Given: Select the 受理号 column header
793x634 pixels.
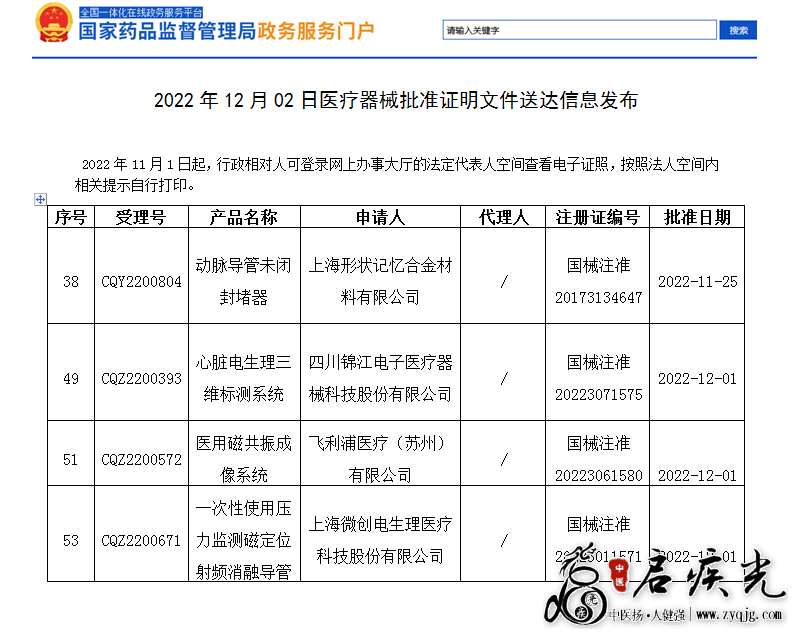Looking at the screenshot, I should 141,217.
